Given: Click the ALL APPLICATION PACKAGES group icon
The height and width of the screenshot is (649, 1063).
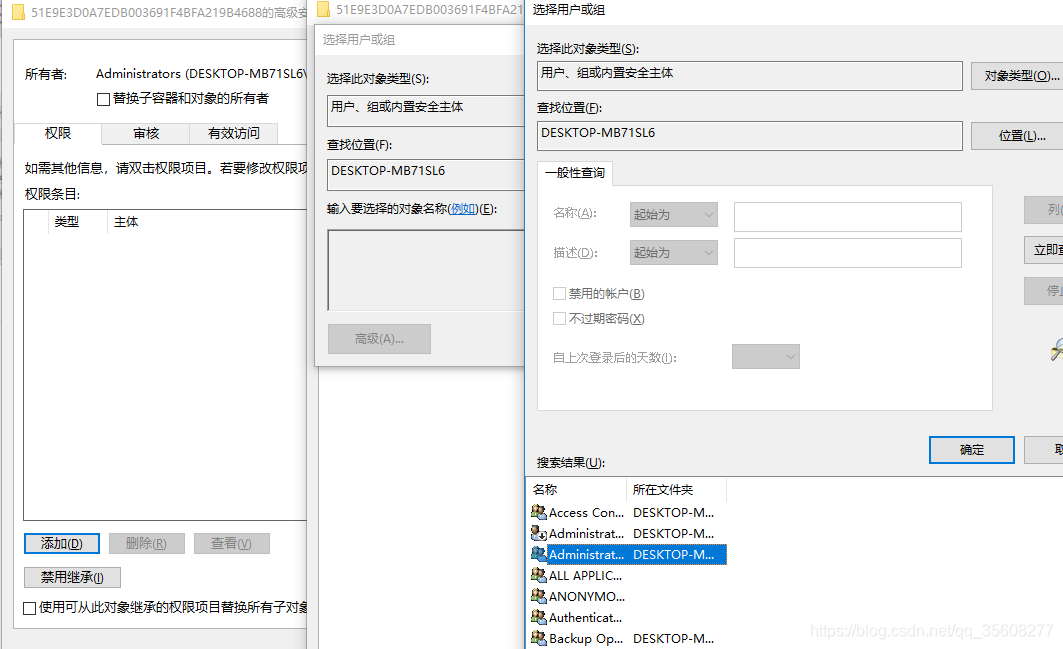Looking at the screenshot, I should (537, 575).
